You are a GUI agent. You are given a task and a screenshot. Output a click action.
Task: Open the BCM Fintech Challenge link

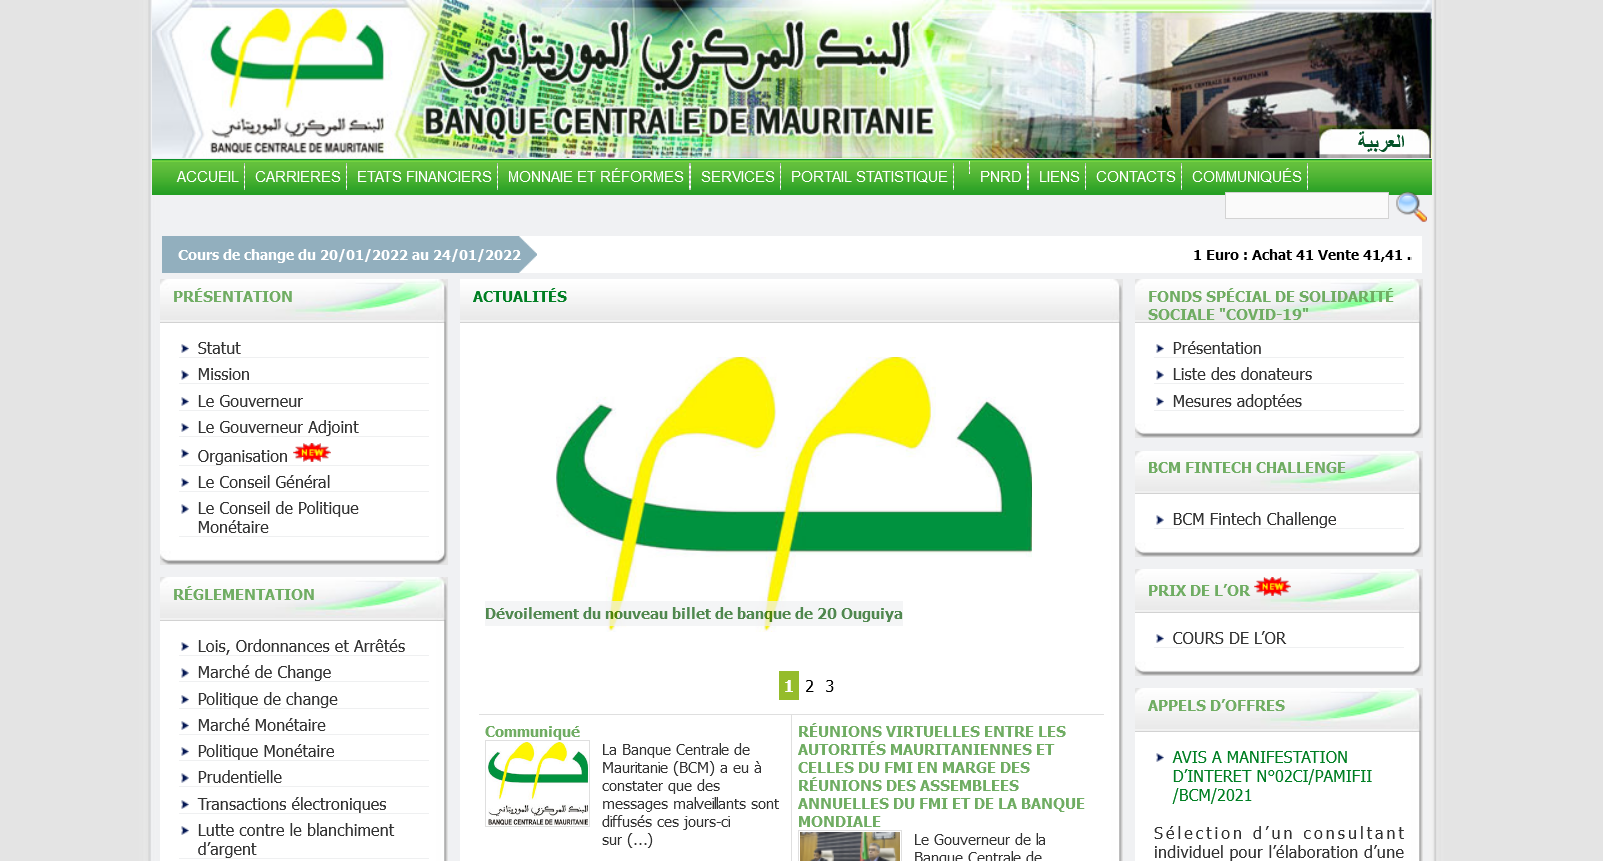point(1253,519)
